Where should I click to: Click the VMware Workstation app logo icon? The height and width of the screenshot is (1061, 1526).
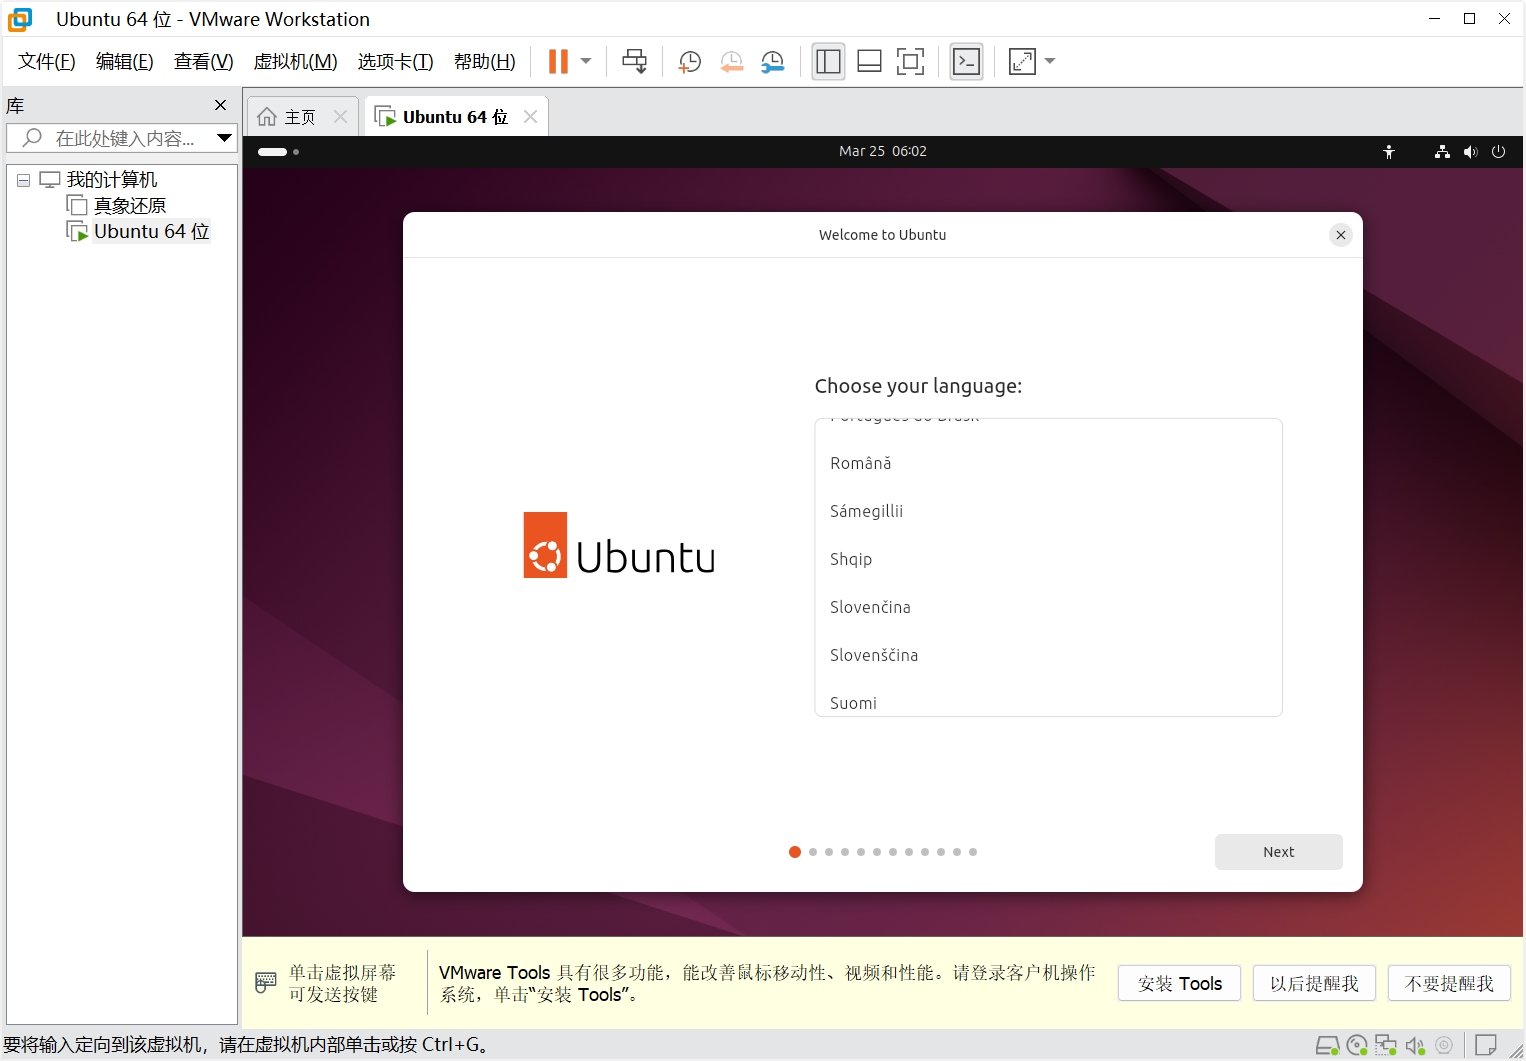pos(20,19)
